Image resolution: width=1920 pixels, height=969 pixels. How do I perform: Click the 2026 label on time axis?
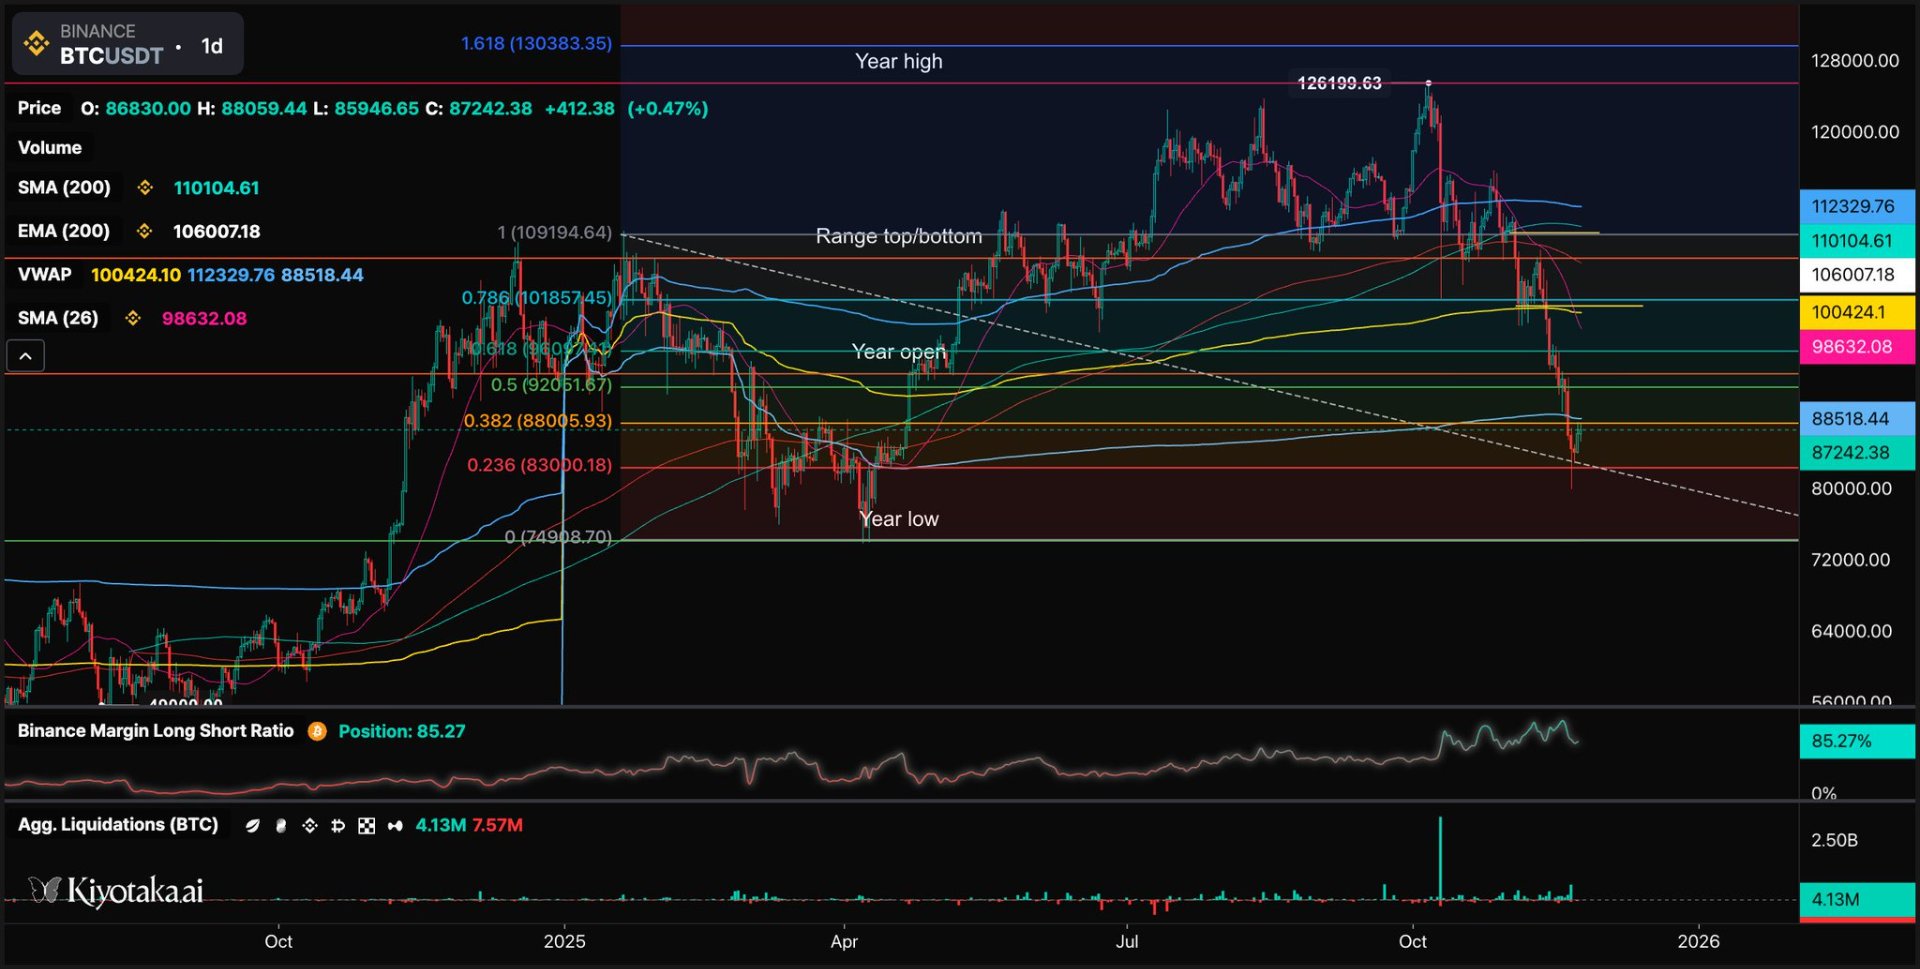1698,942
